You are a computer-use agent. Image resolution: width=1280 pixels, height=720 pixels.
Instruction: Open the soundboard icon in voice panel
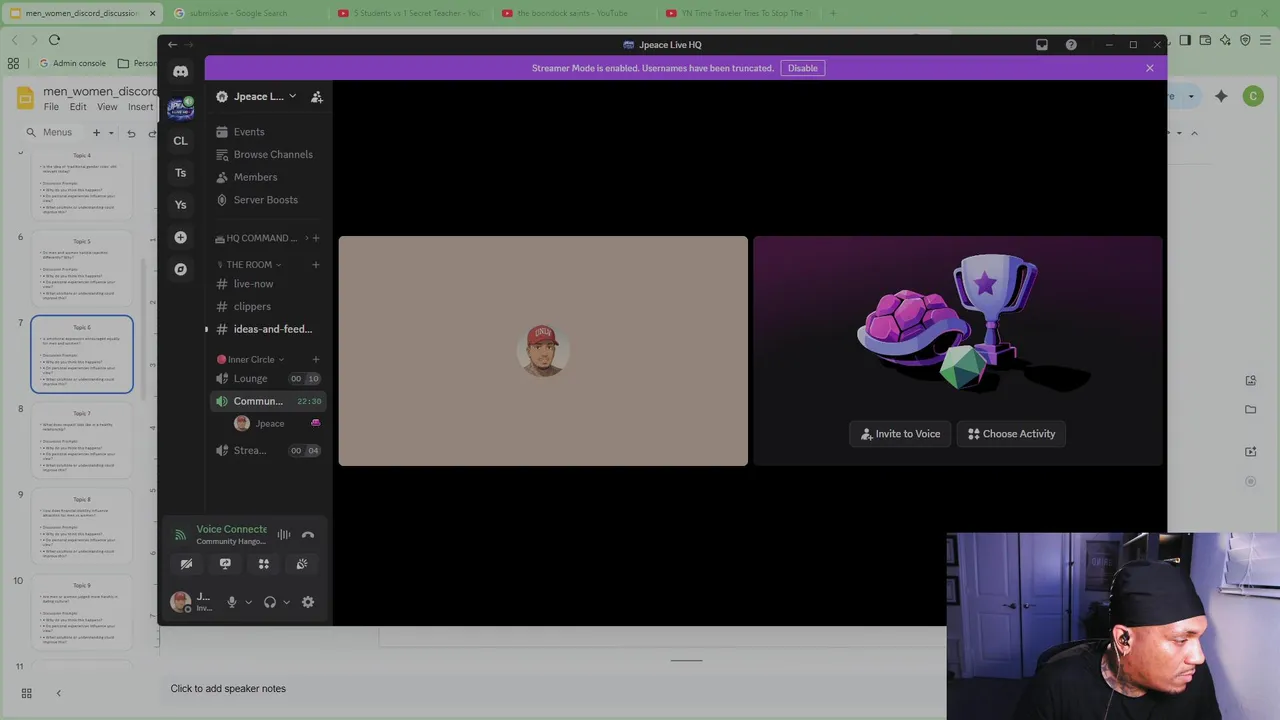point(302,564)
